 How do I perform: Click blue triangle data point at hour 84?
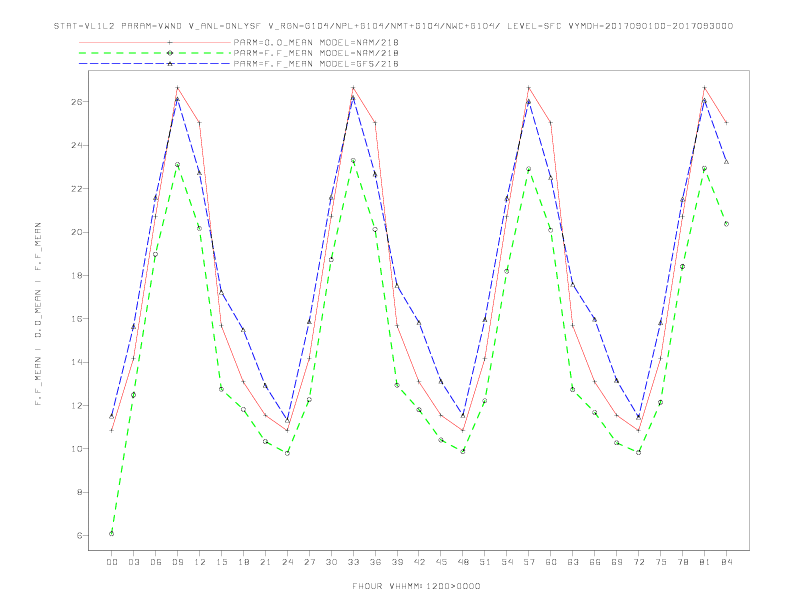point(727,162)
